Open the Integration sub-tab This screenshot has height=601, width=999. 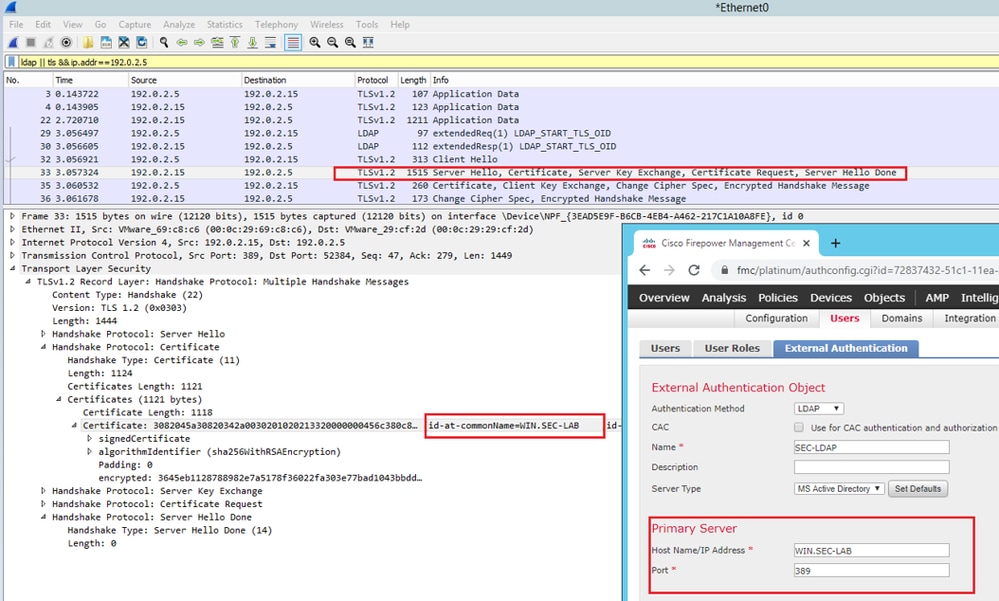click(969, 318)
